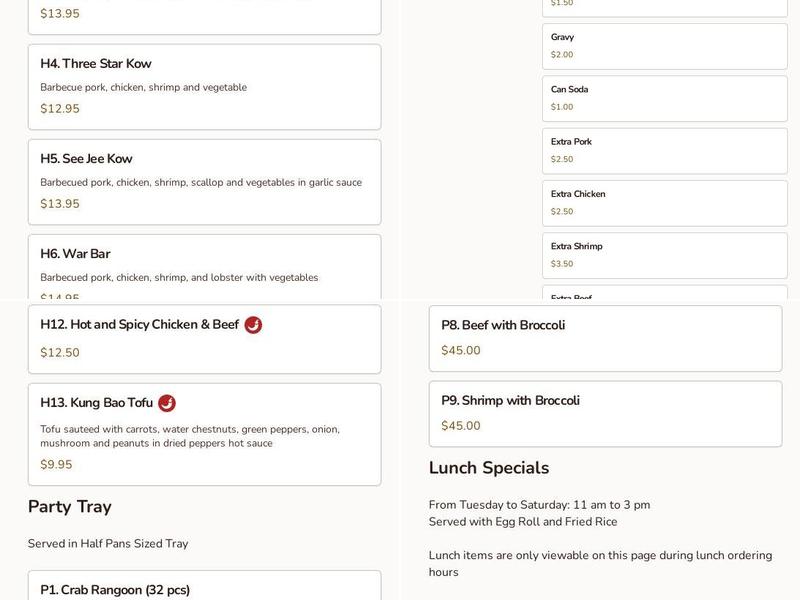Screen dimensions: 800x600
Task: Click the P8 Beef with Broccoli card
Action: tap(606, 339)
